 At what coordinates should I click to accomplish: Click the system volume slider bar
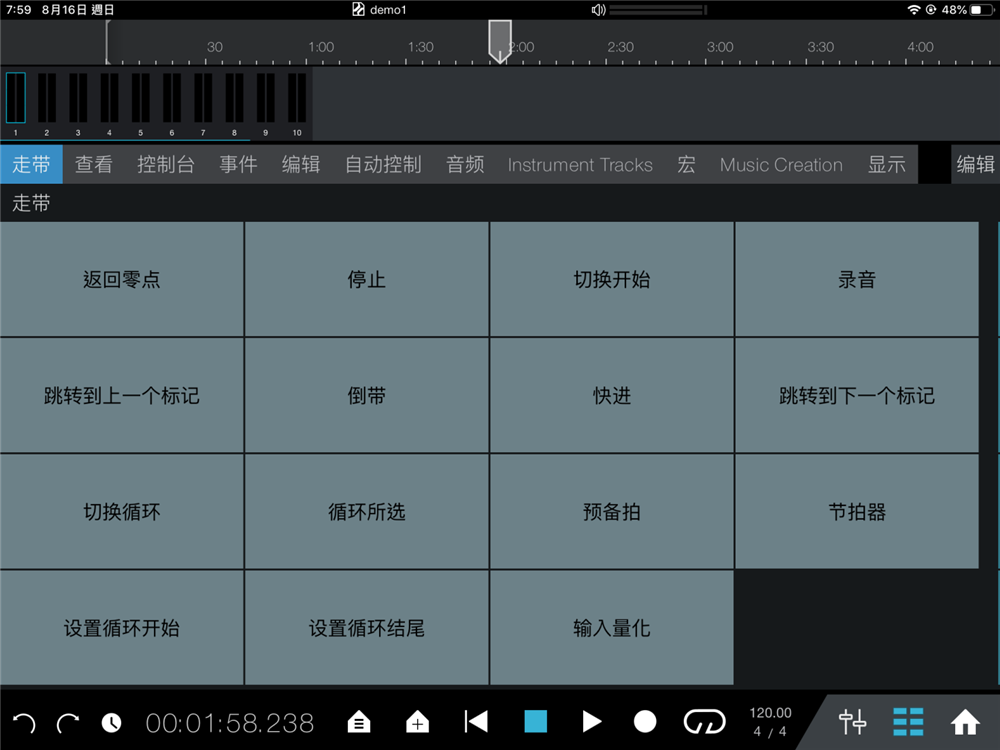[x=657, y=10]
